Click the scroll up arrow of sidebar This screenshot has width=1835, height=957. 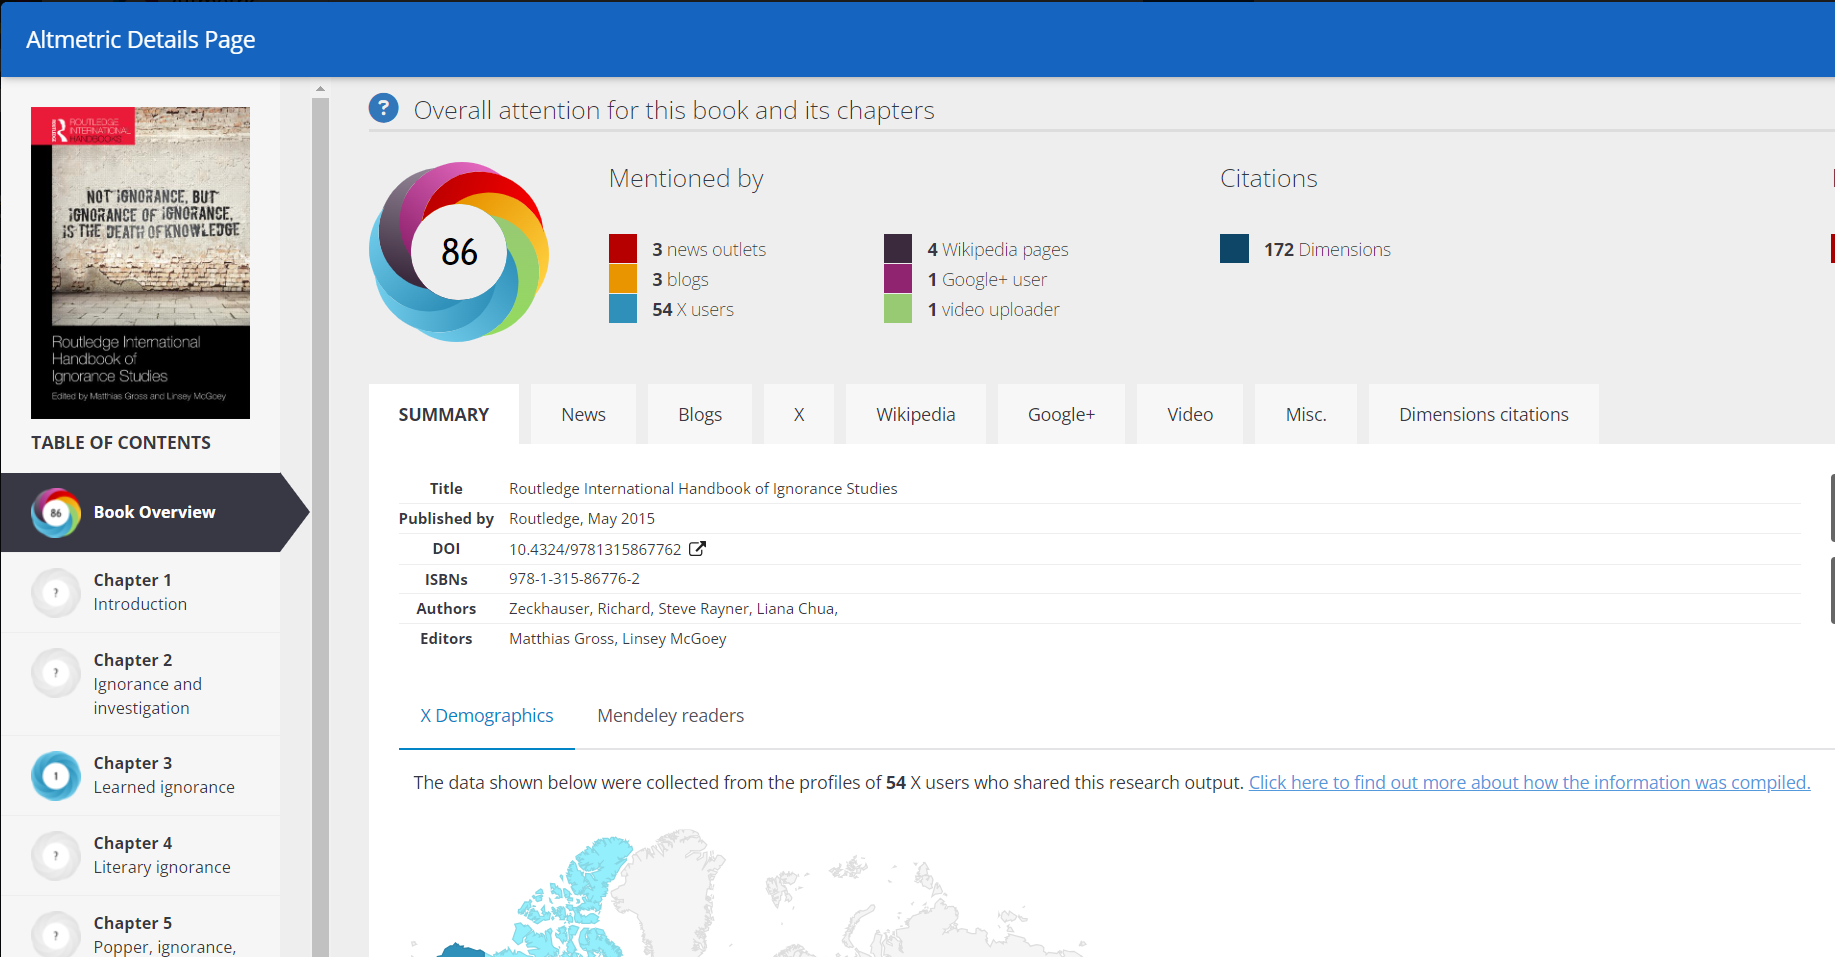coord(320,89)
